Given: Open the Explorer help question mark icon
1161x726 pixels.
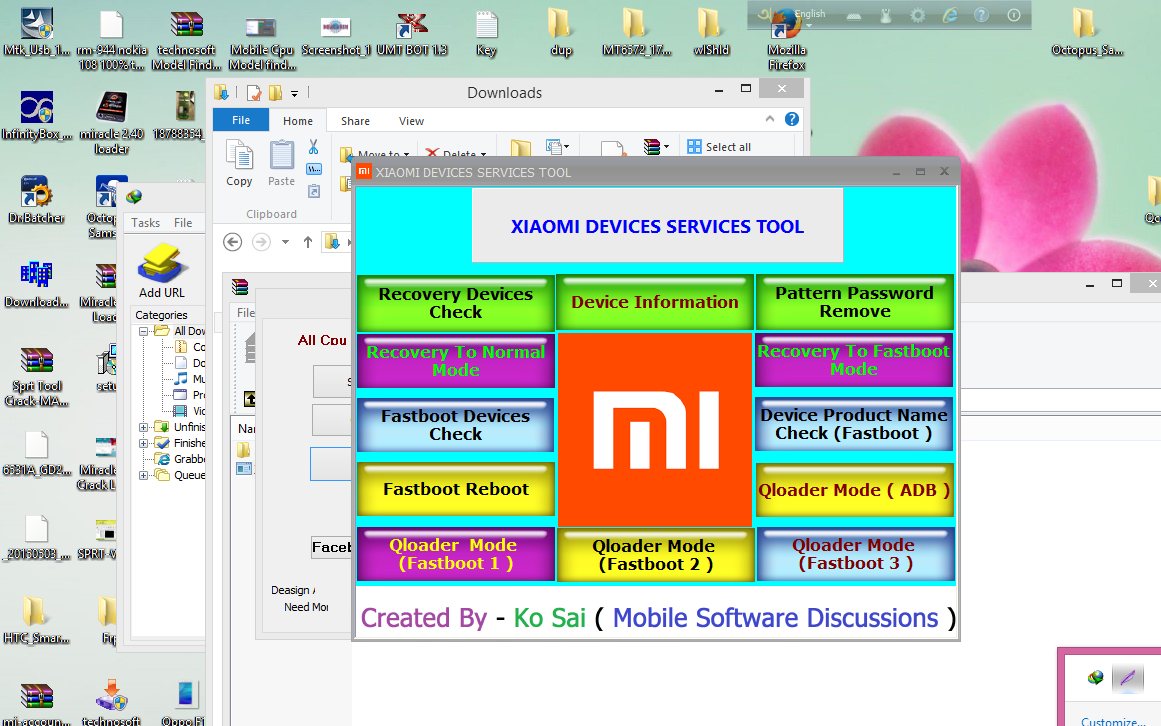Looking at the screenshot, I should [792, 119].
